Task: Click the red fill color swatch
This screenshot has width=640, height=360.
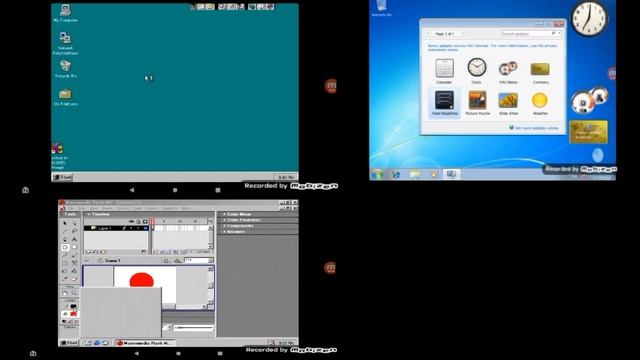Action: point(73,314)
